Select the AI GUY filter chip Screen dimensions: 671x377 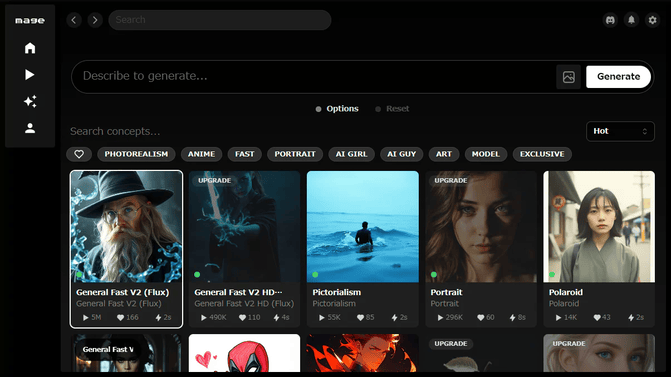pyautogui.click(x=401, y=154)
